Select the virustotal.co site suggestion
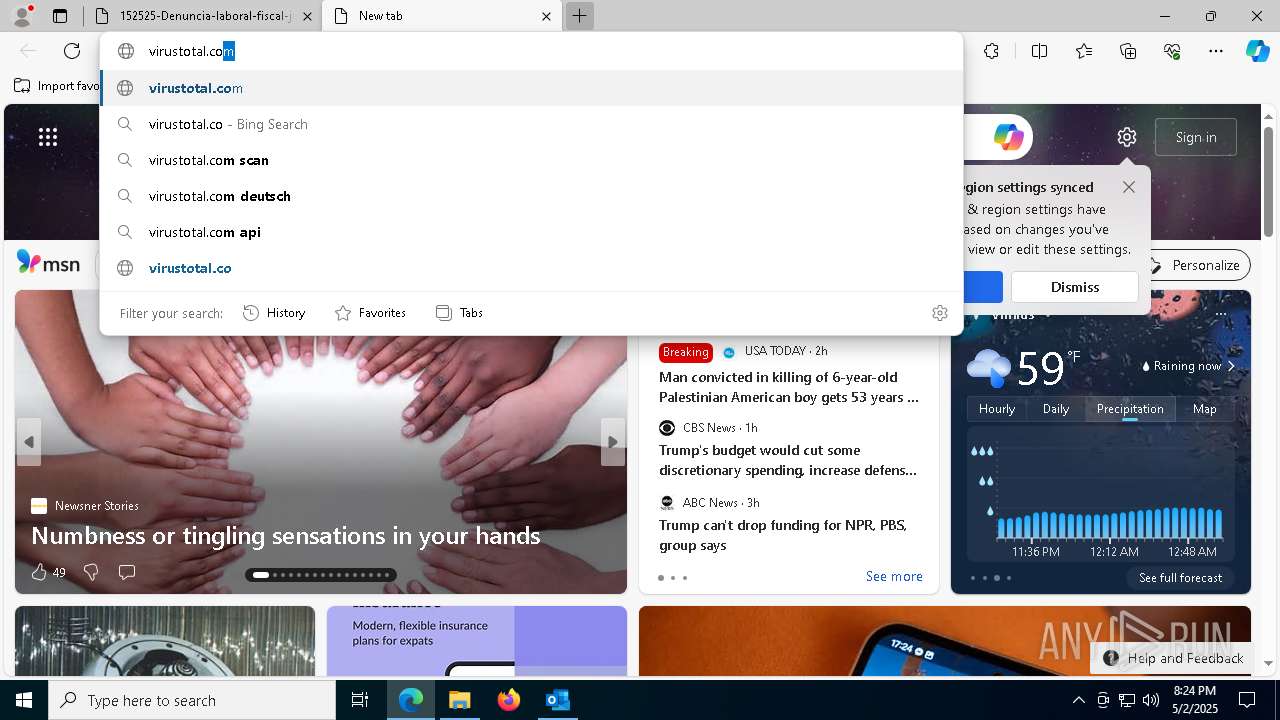This screenshot has height=720, width=1280. [x=532, y=268]
